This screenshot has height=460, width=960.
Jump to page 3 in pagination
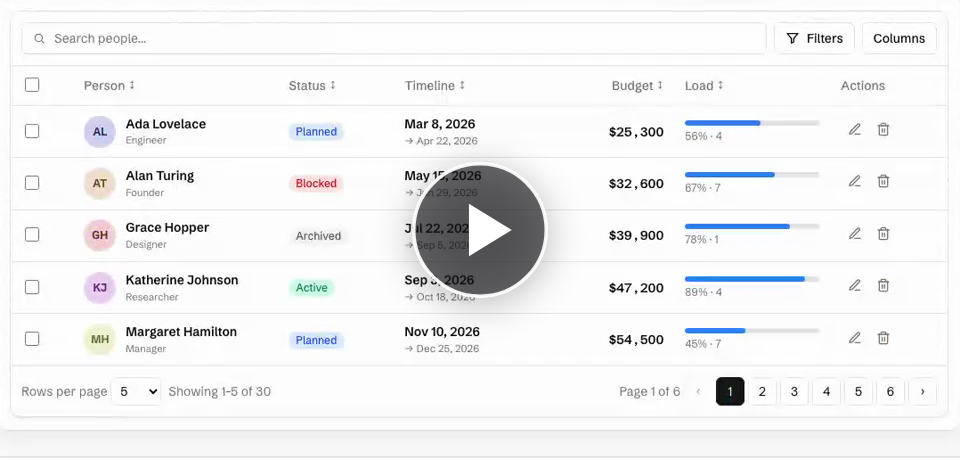pyautogui.click(x=794, y=391)
